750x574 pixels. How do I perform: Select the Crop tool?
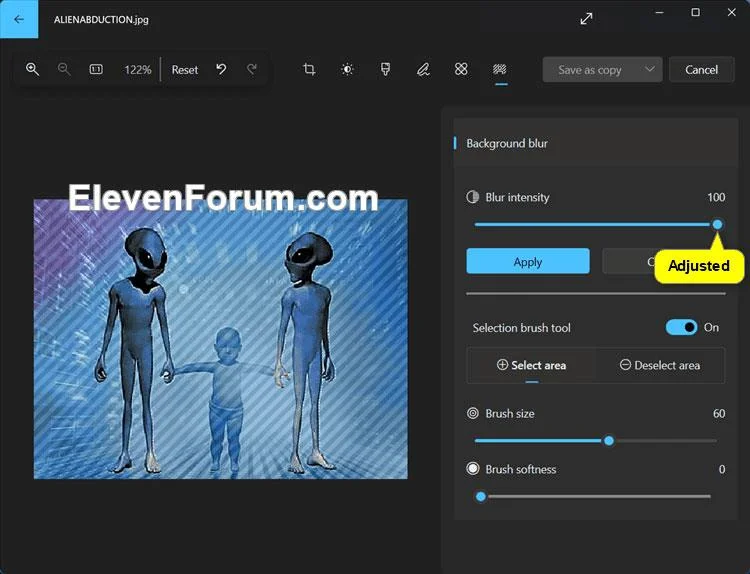[x=309, y=69]
